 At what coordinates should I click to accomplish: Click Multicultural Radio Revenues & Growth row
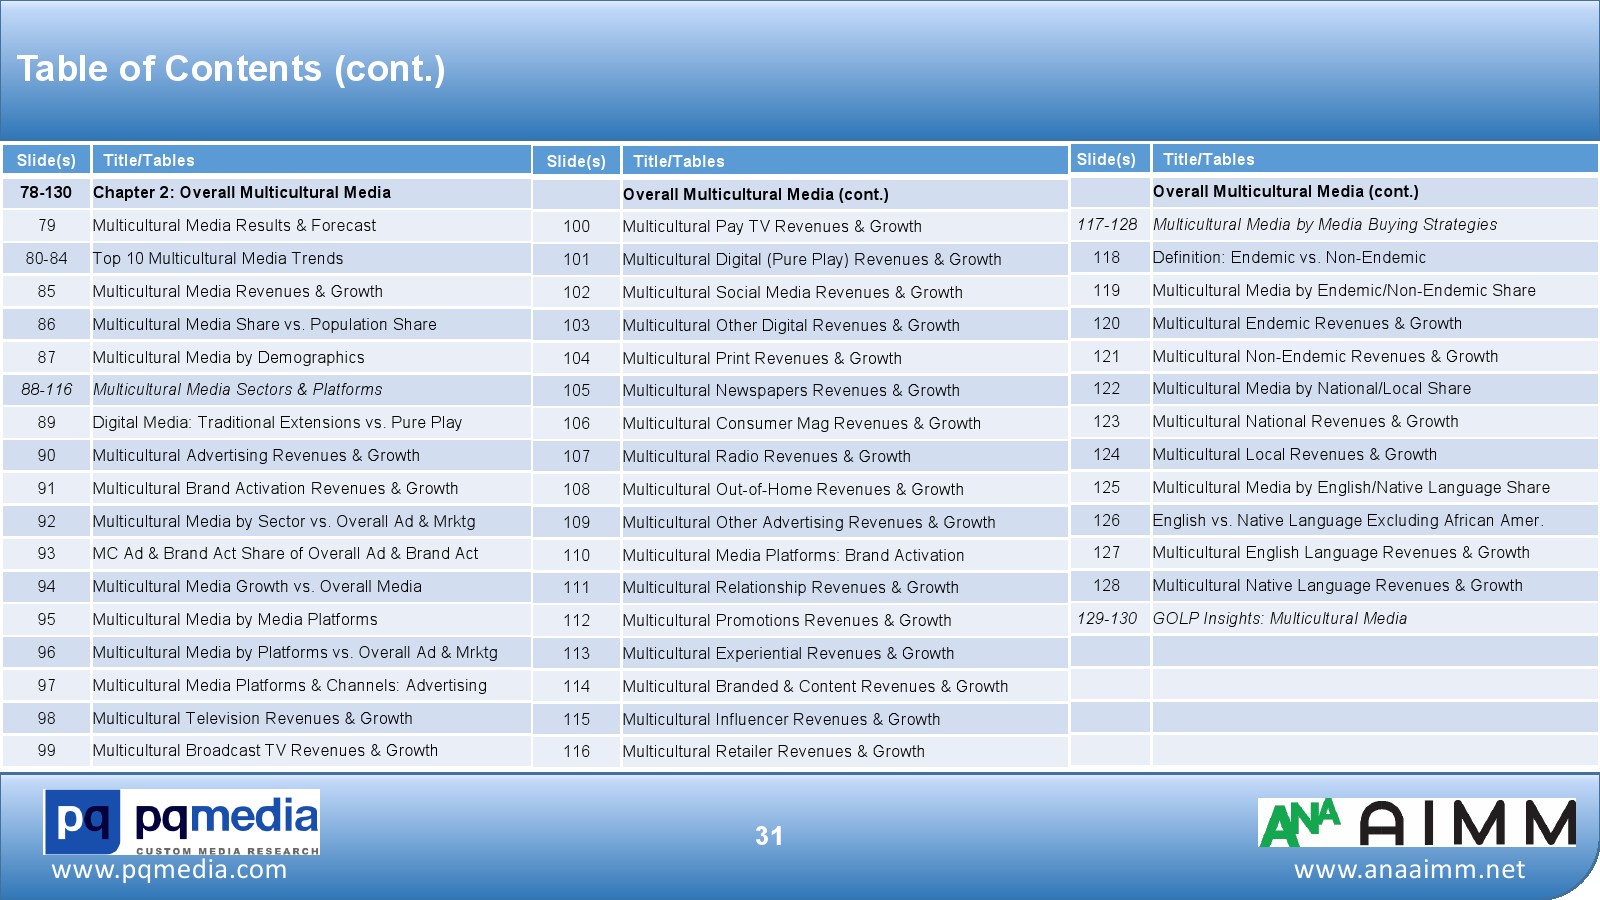[x=766, y=457]
